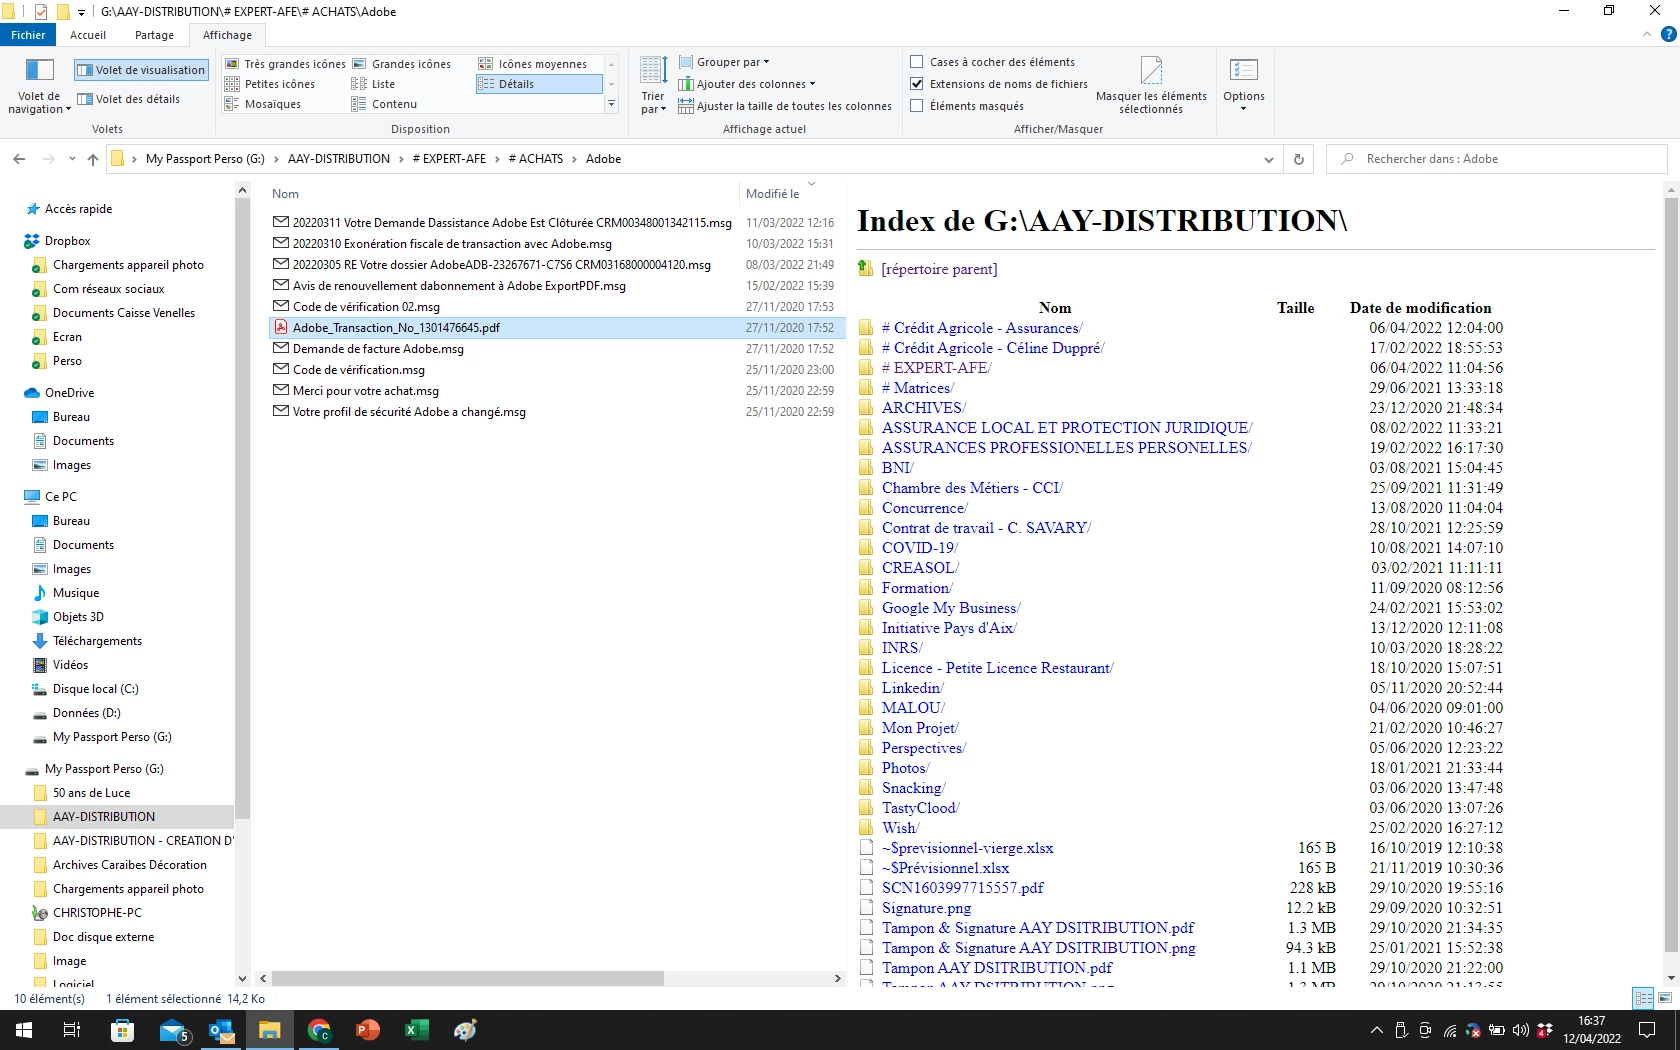Open OneDrive in the navigation pane

[x=69, y=393]
